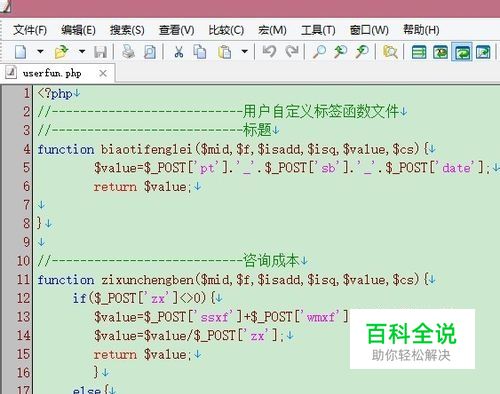The width and height of the screenshot is (500, 394).
Task: Open the 查看(V) menu
Action: [177, 30]
